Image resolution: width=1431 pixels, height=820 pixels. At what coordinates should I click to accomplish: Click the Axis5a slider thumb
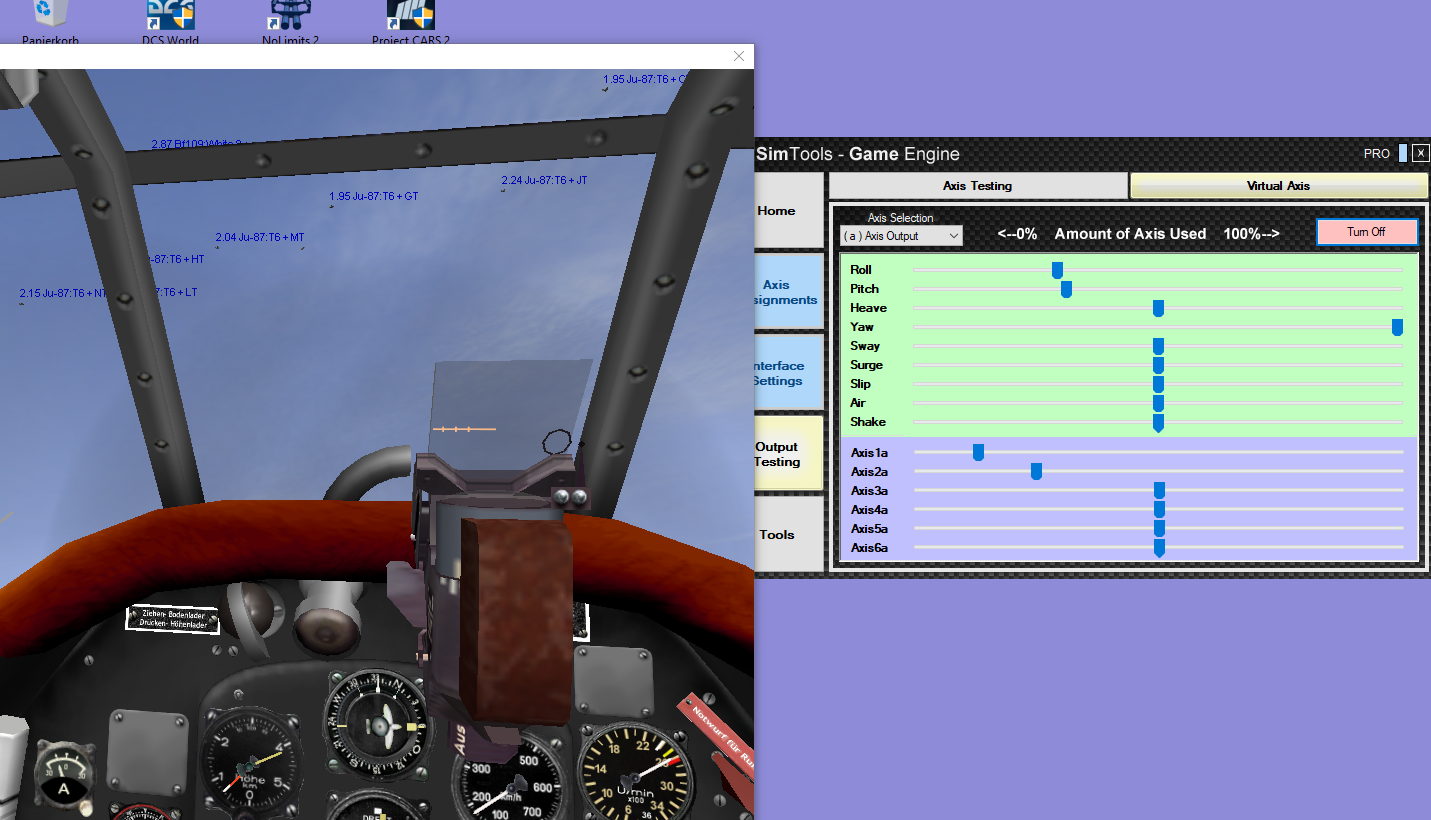pyautogui.click(x=1159, y=529)
